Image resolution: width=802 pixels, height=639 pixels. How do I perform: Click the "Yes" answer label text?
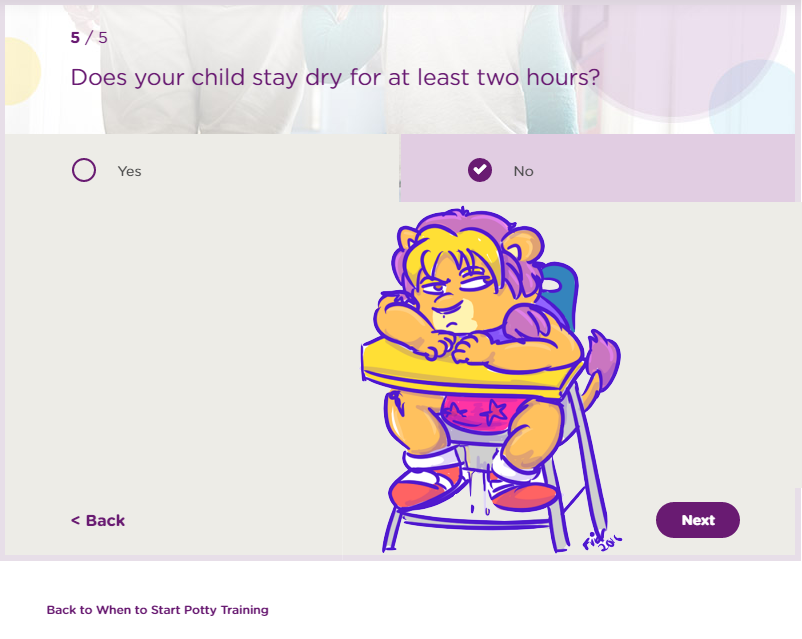click(x=129, y=171)
